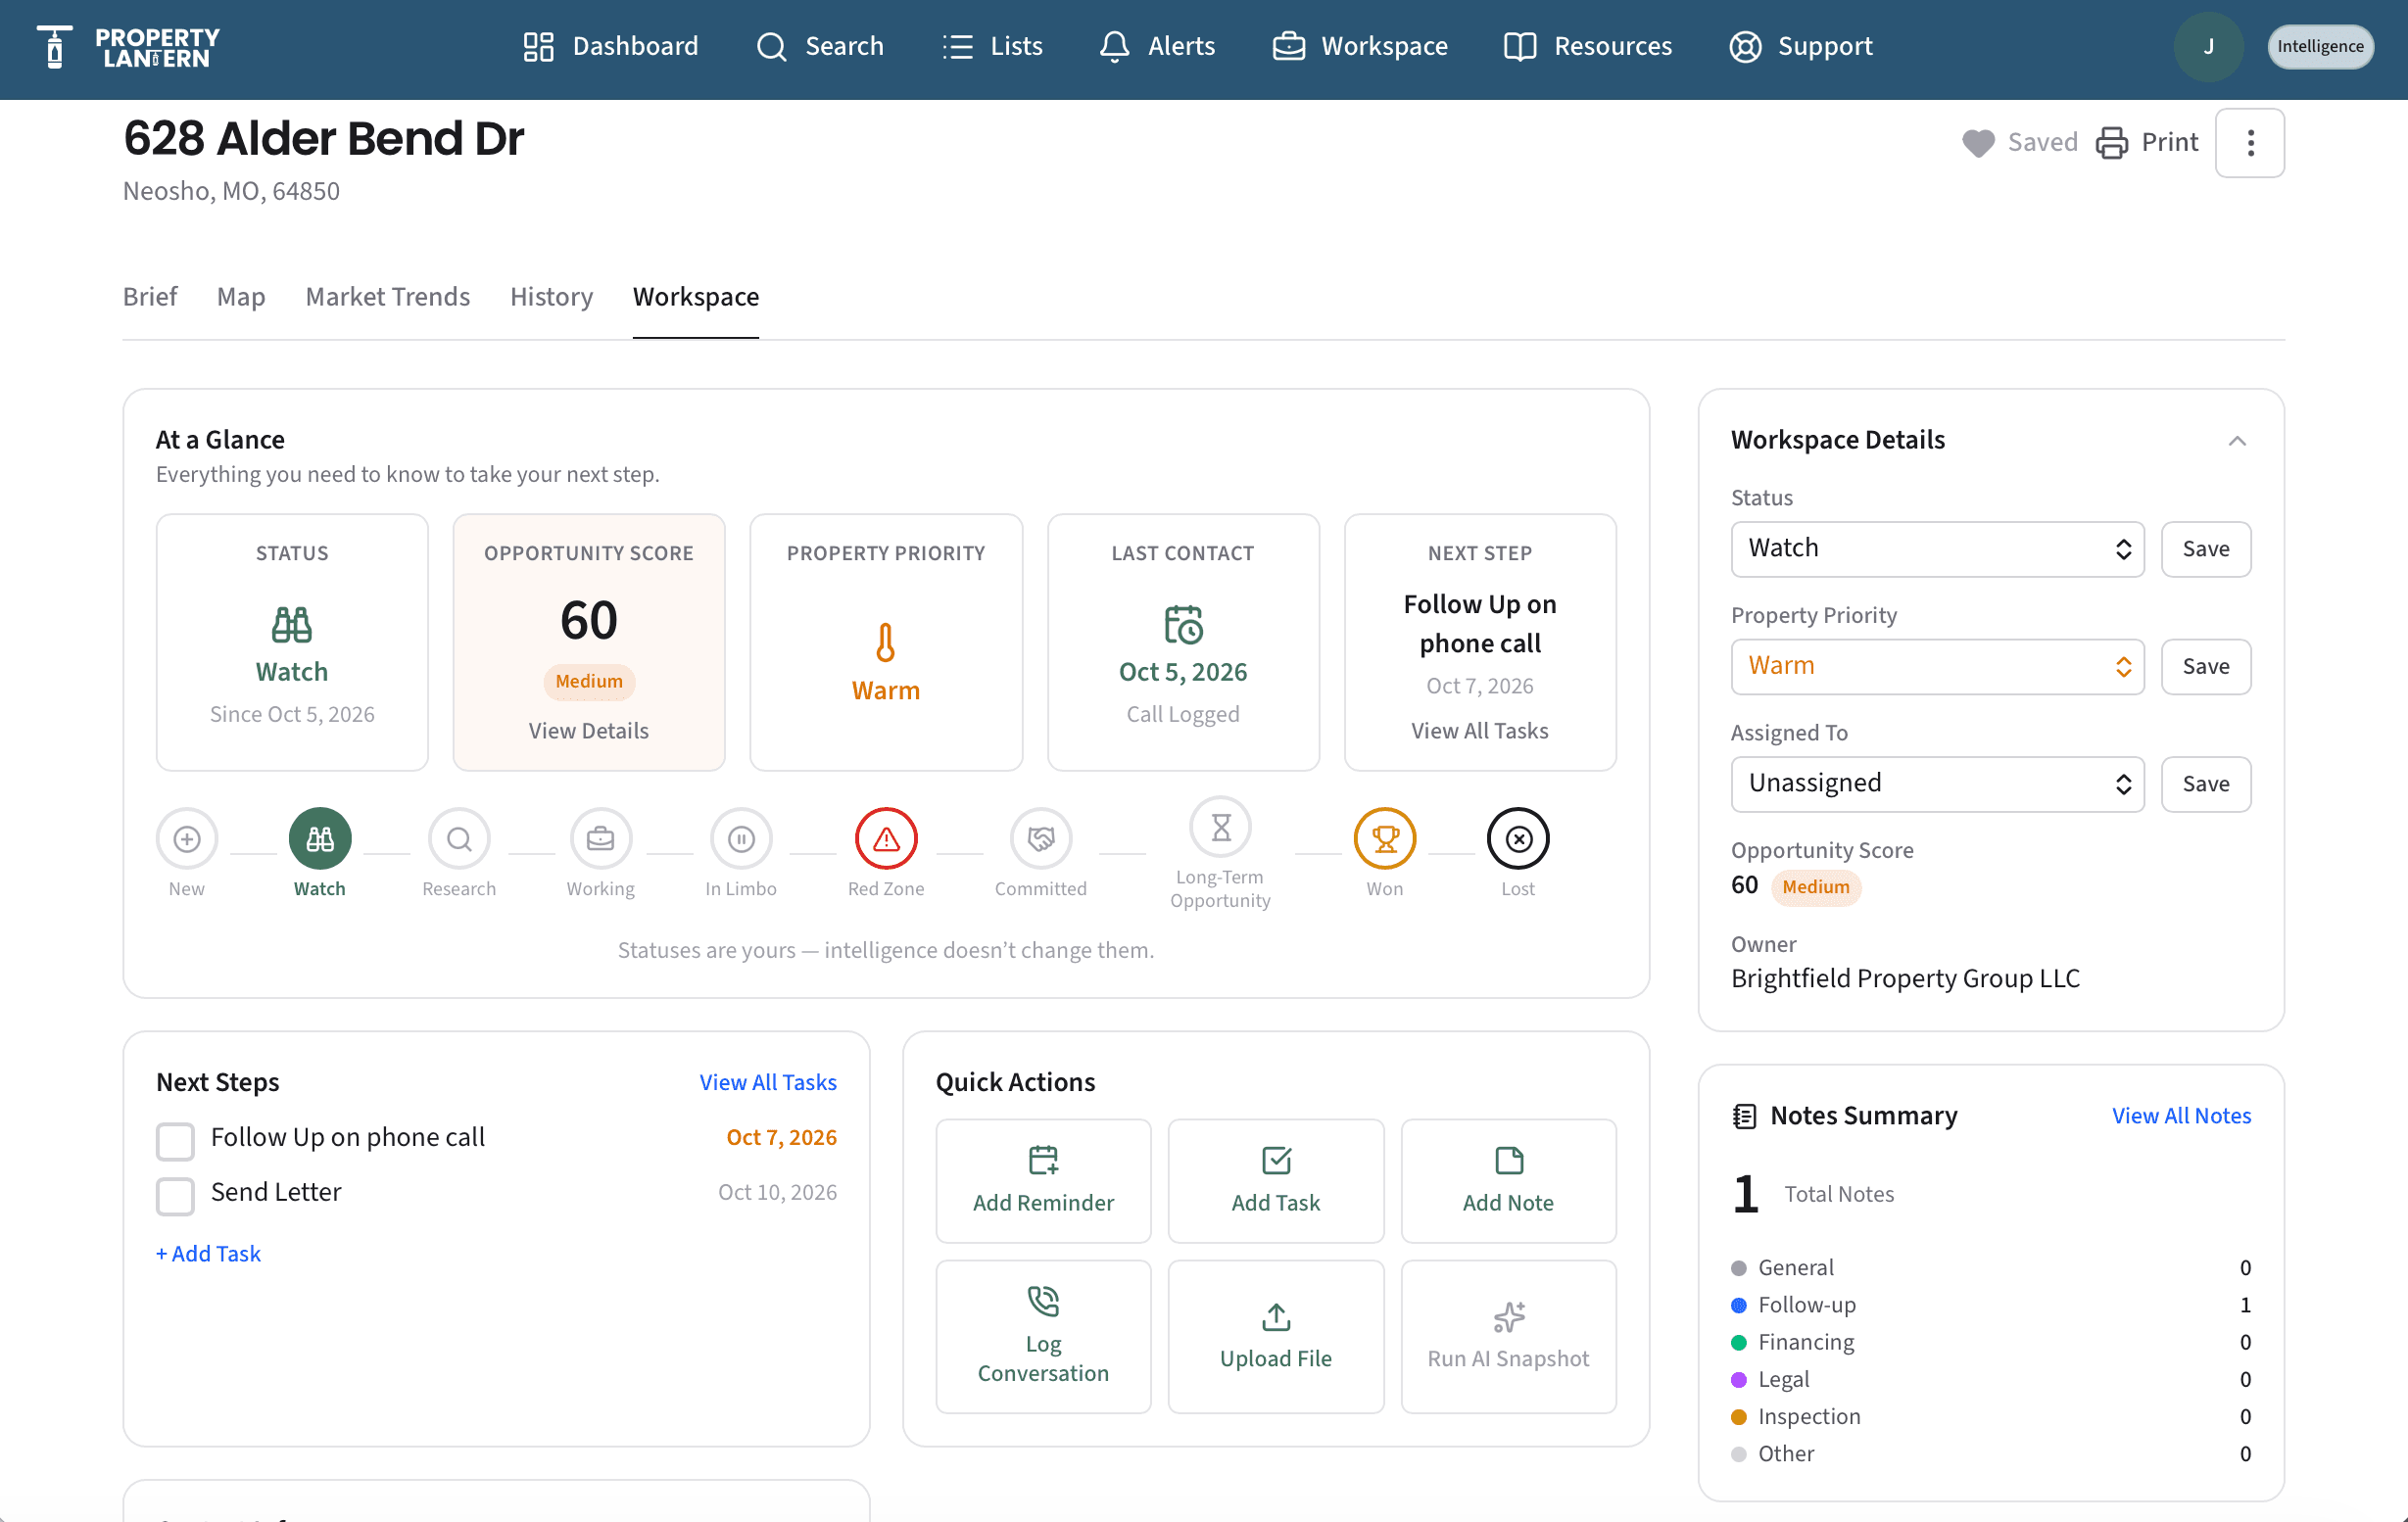Screen dimensions: 2408x1522
Task: Click the Intelligence badge
Action: click(2320, 46)
